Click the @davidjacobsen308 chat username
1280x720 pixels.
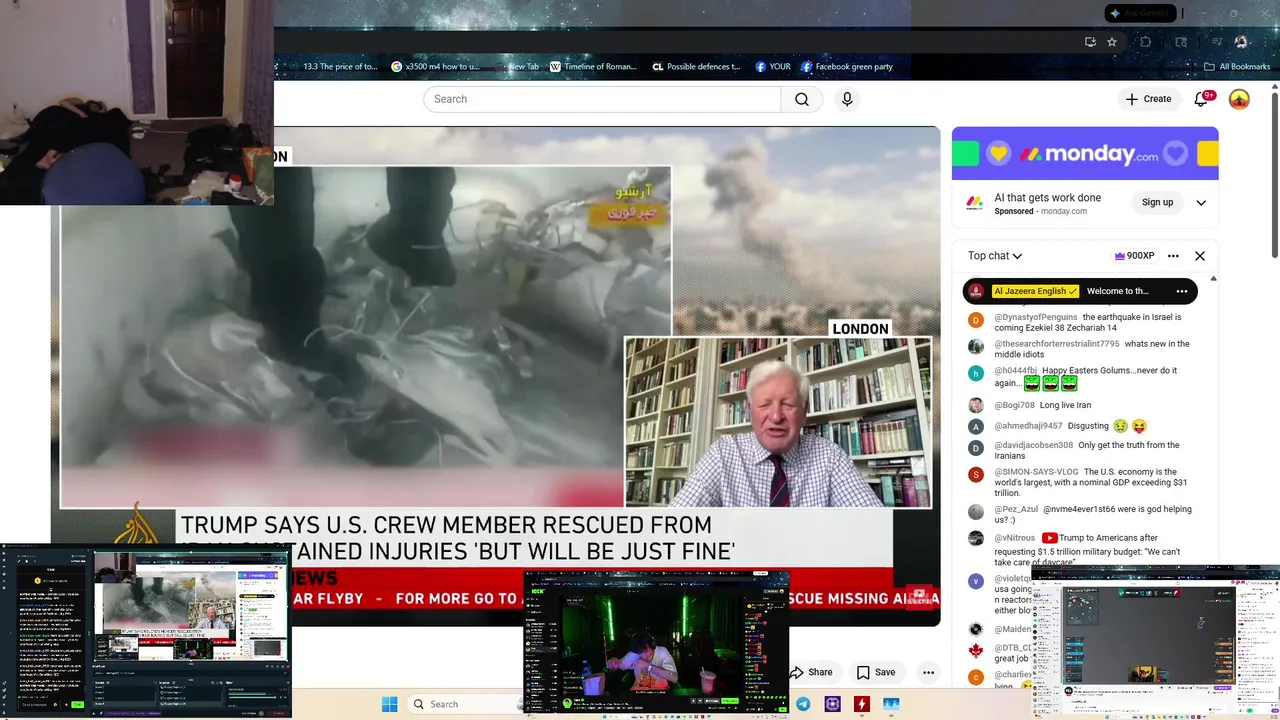click(x=1034, y=445)
